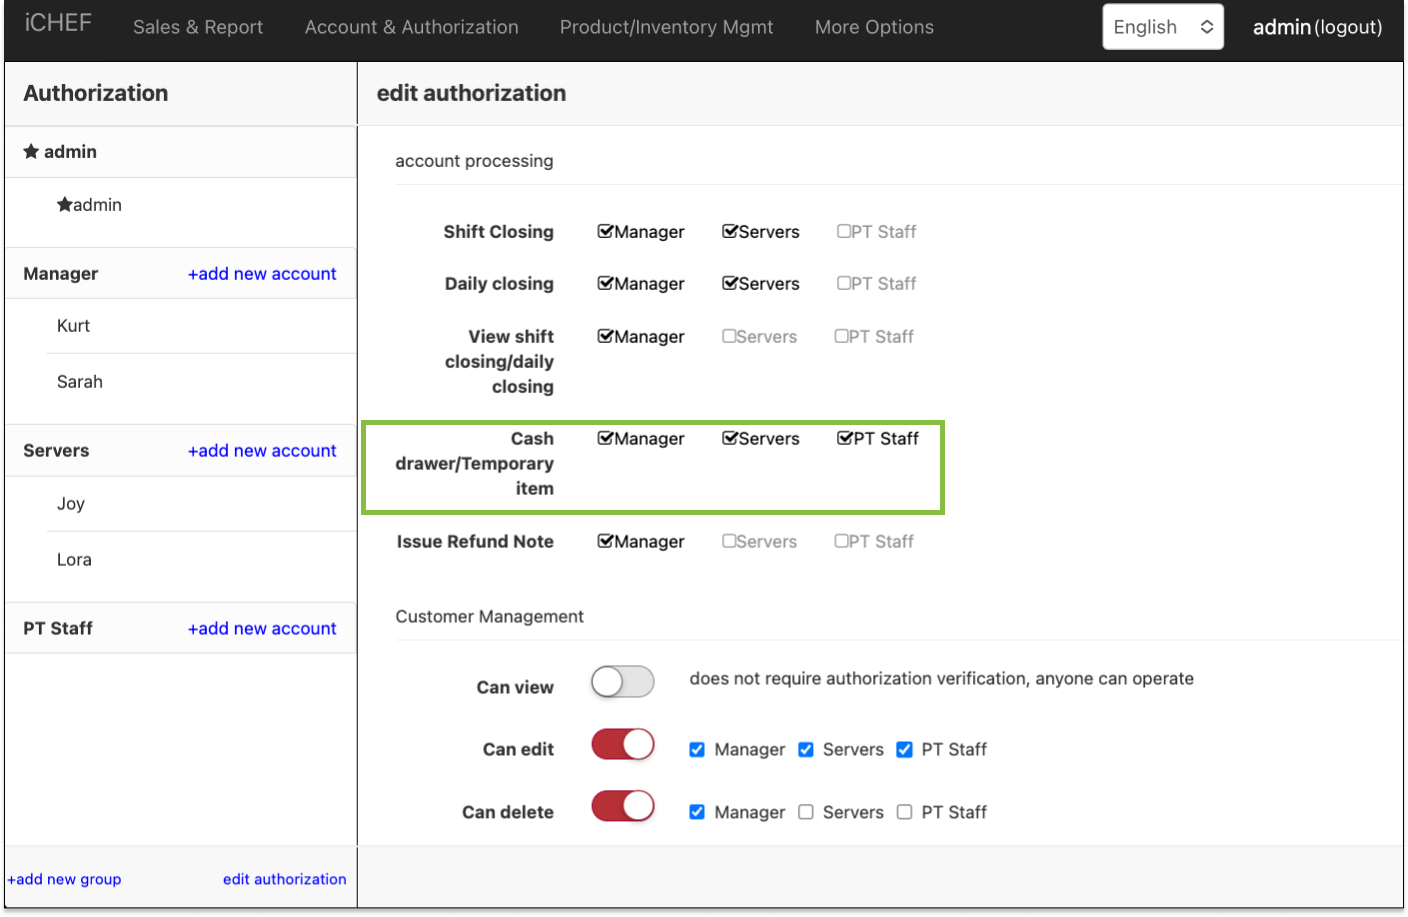Uncheck Manager for Shift Closing
The image size is (1408, 917).
[x=605, y=231]
